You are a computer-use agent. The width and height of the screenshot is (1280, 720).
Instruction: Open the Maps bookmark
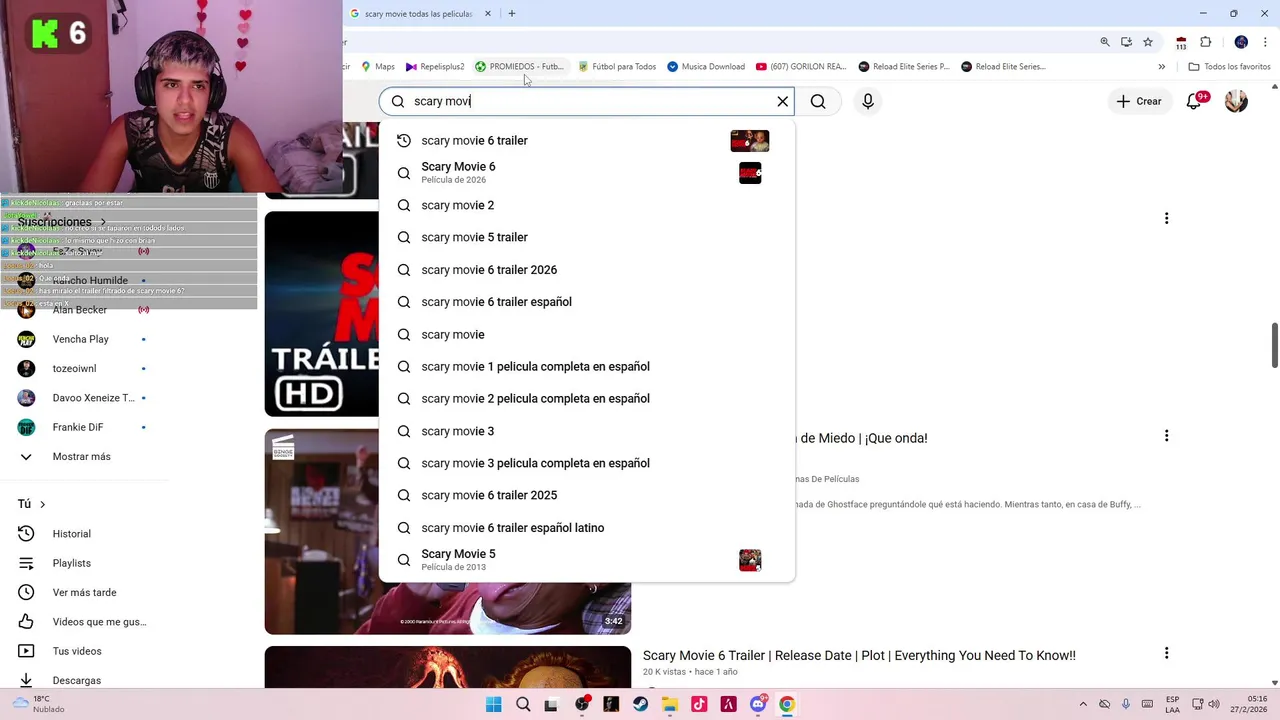(x=377, y=67)
